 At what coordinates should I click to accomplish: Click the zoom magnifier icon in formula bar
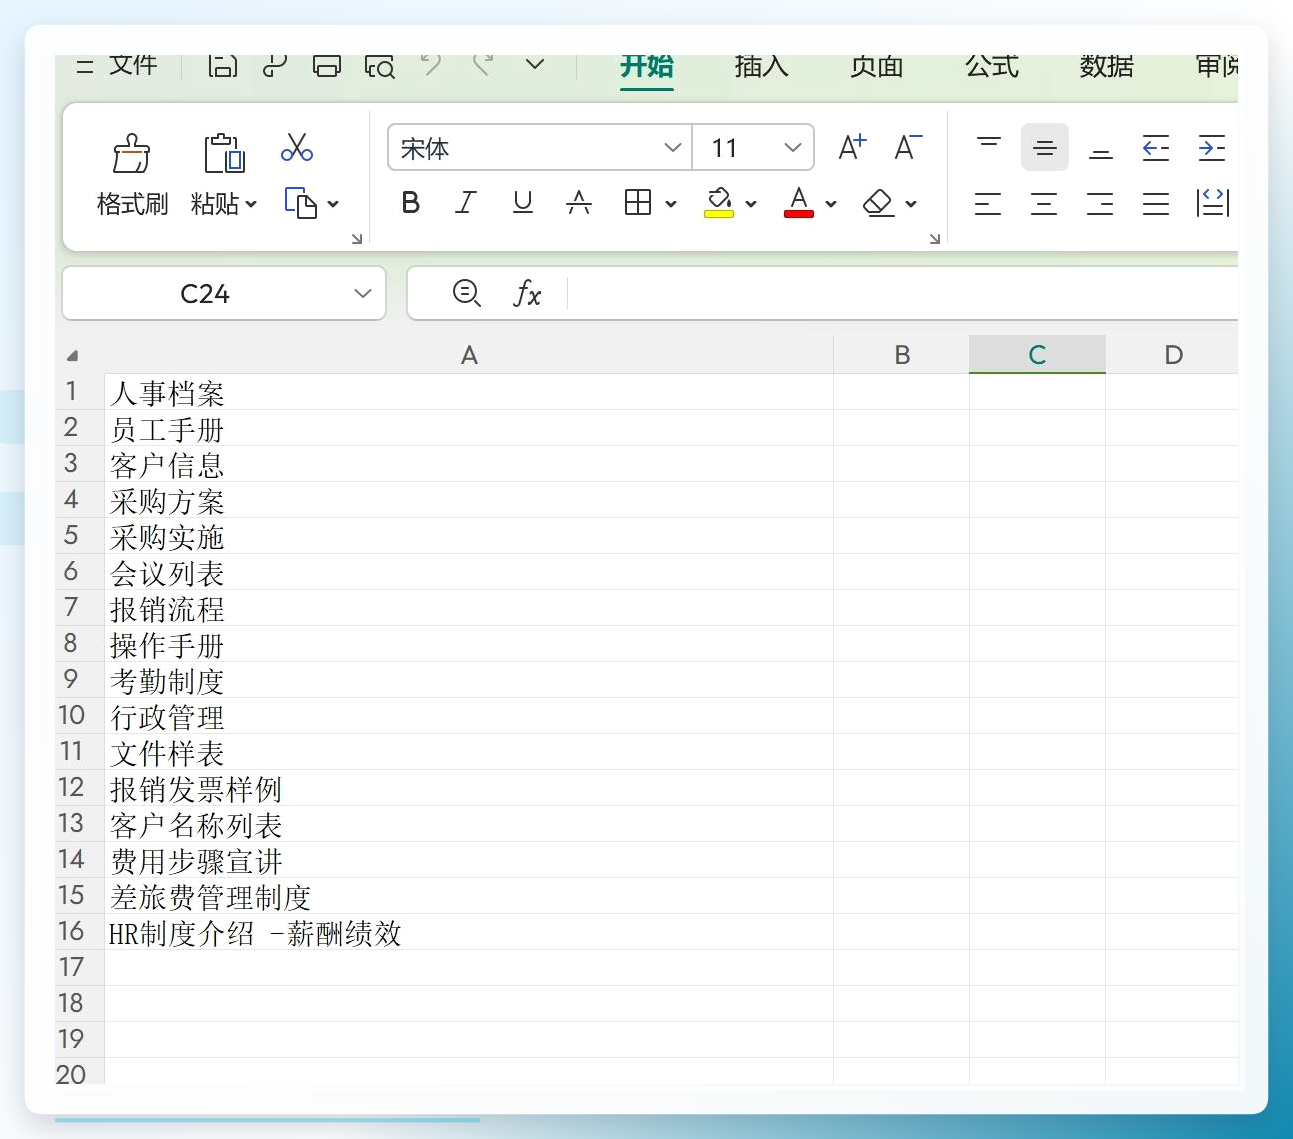[467, 293]
